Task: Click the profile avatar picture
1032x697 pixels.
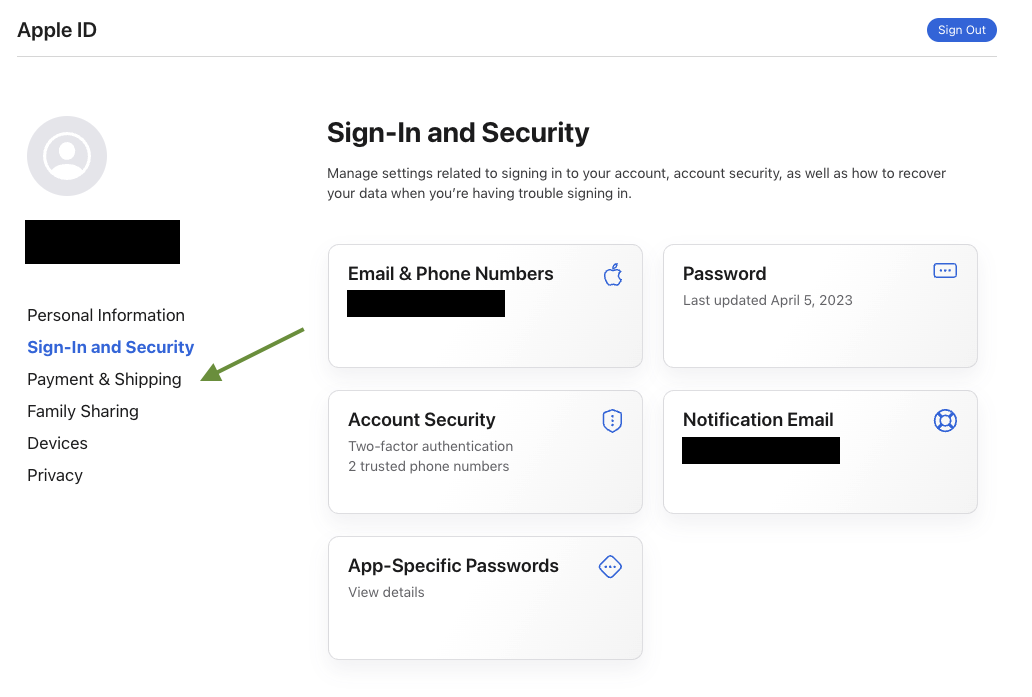Action: [67, 156]
